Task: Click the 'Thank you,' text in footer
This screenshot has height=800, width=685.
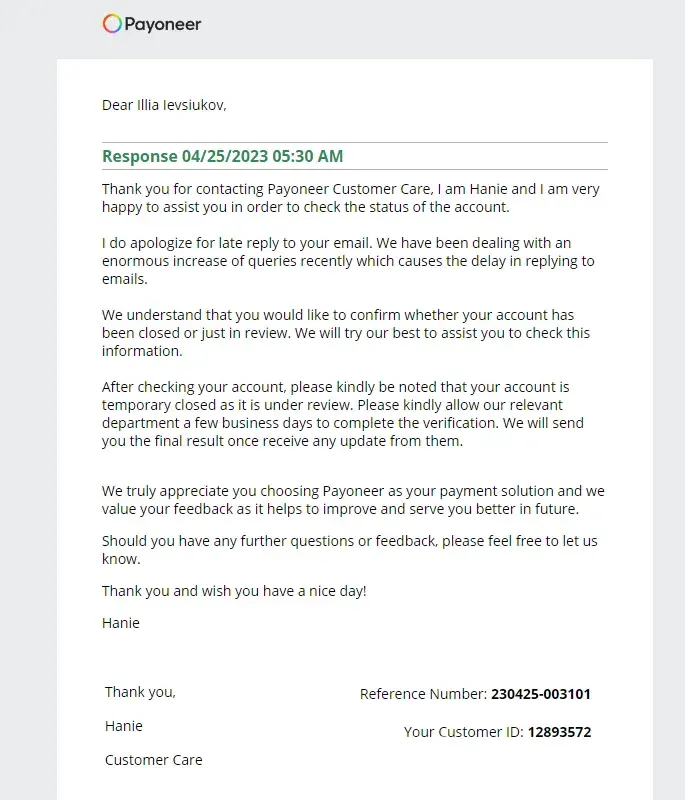Action: [x=140, y=692]
